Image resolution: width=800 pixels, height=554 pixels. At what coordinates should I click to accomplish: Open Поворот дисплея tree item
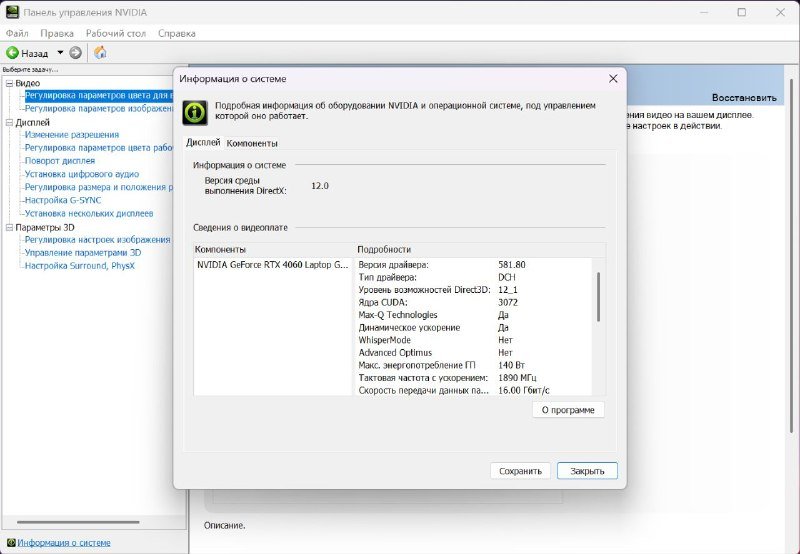[60, 161]
